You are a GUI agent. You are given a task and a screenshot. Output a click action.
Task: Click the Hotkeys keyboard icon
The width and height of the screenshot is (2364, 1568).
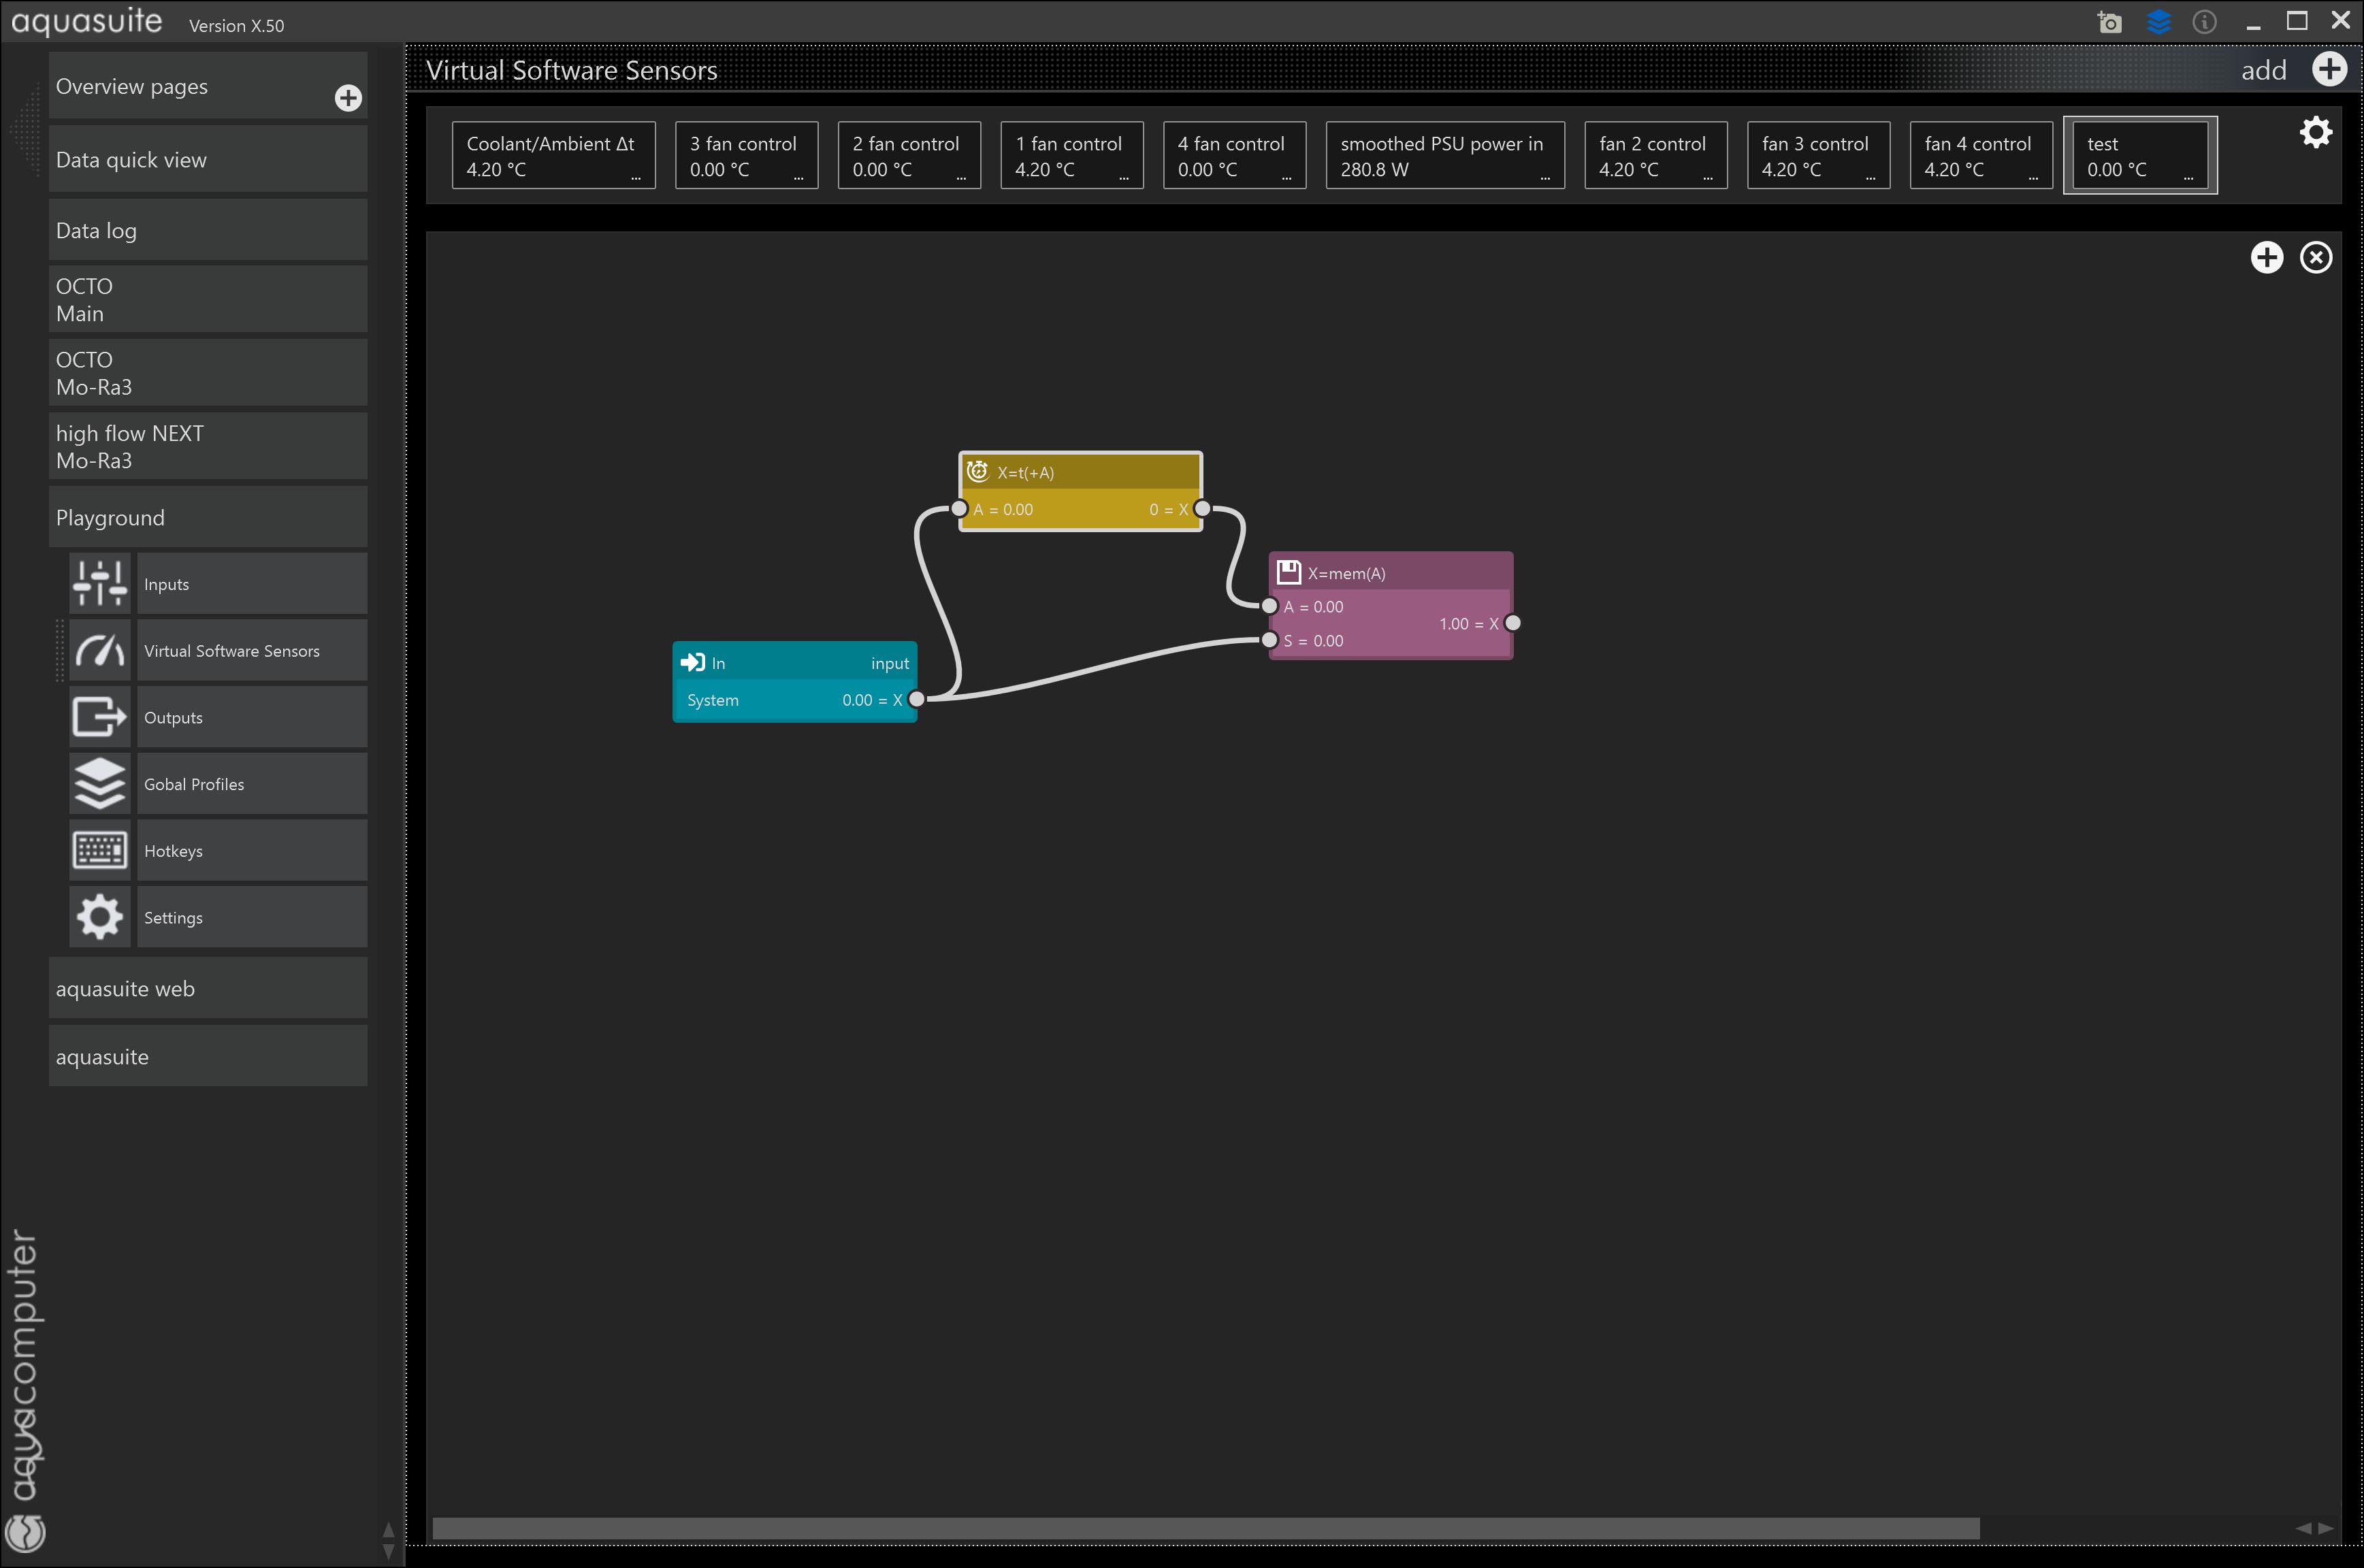[x=100, y=850]
